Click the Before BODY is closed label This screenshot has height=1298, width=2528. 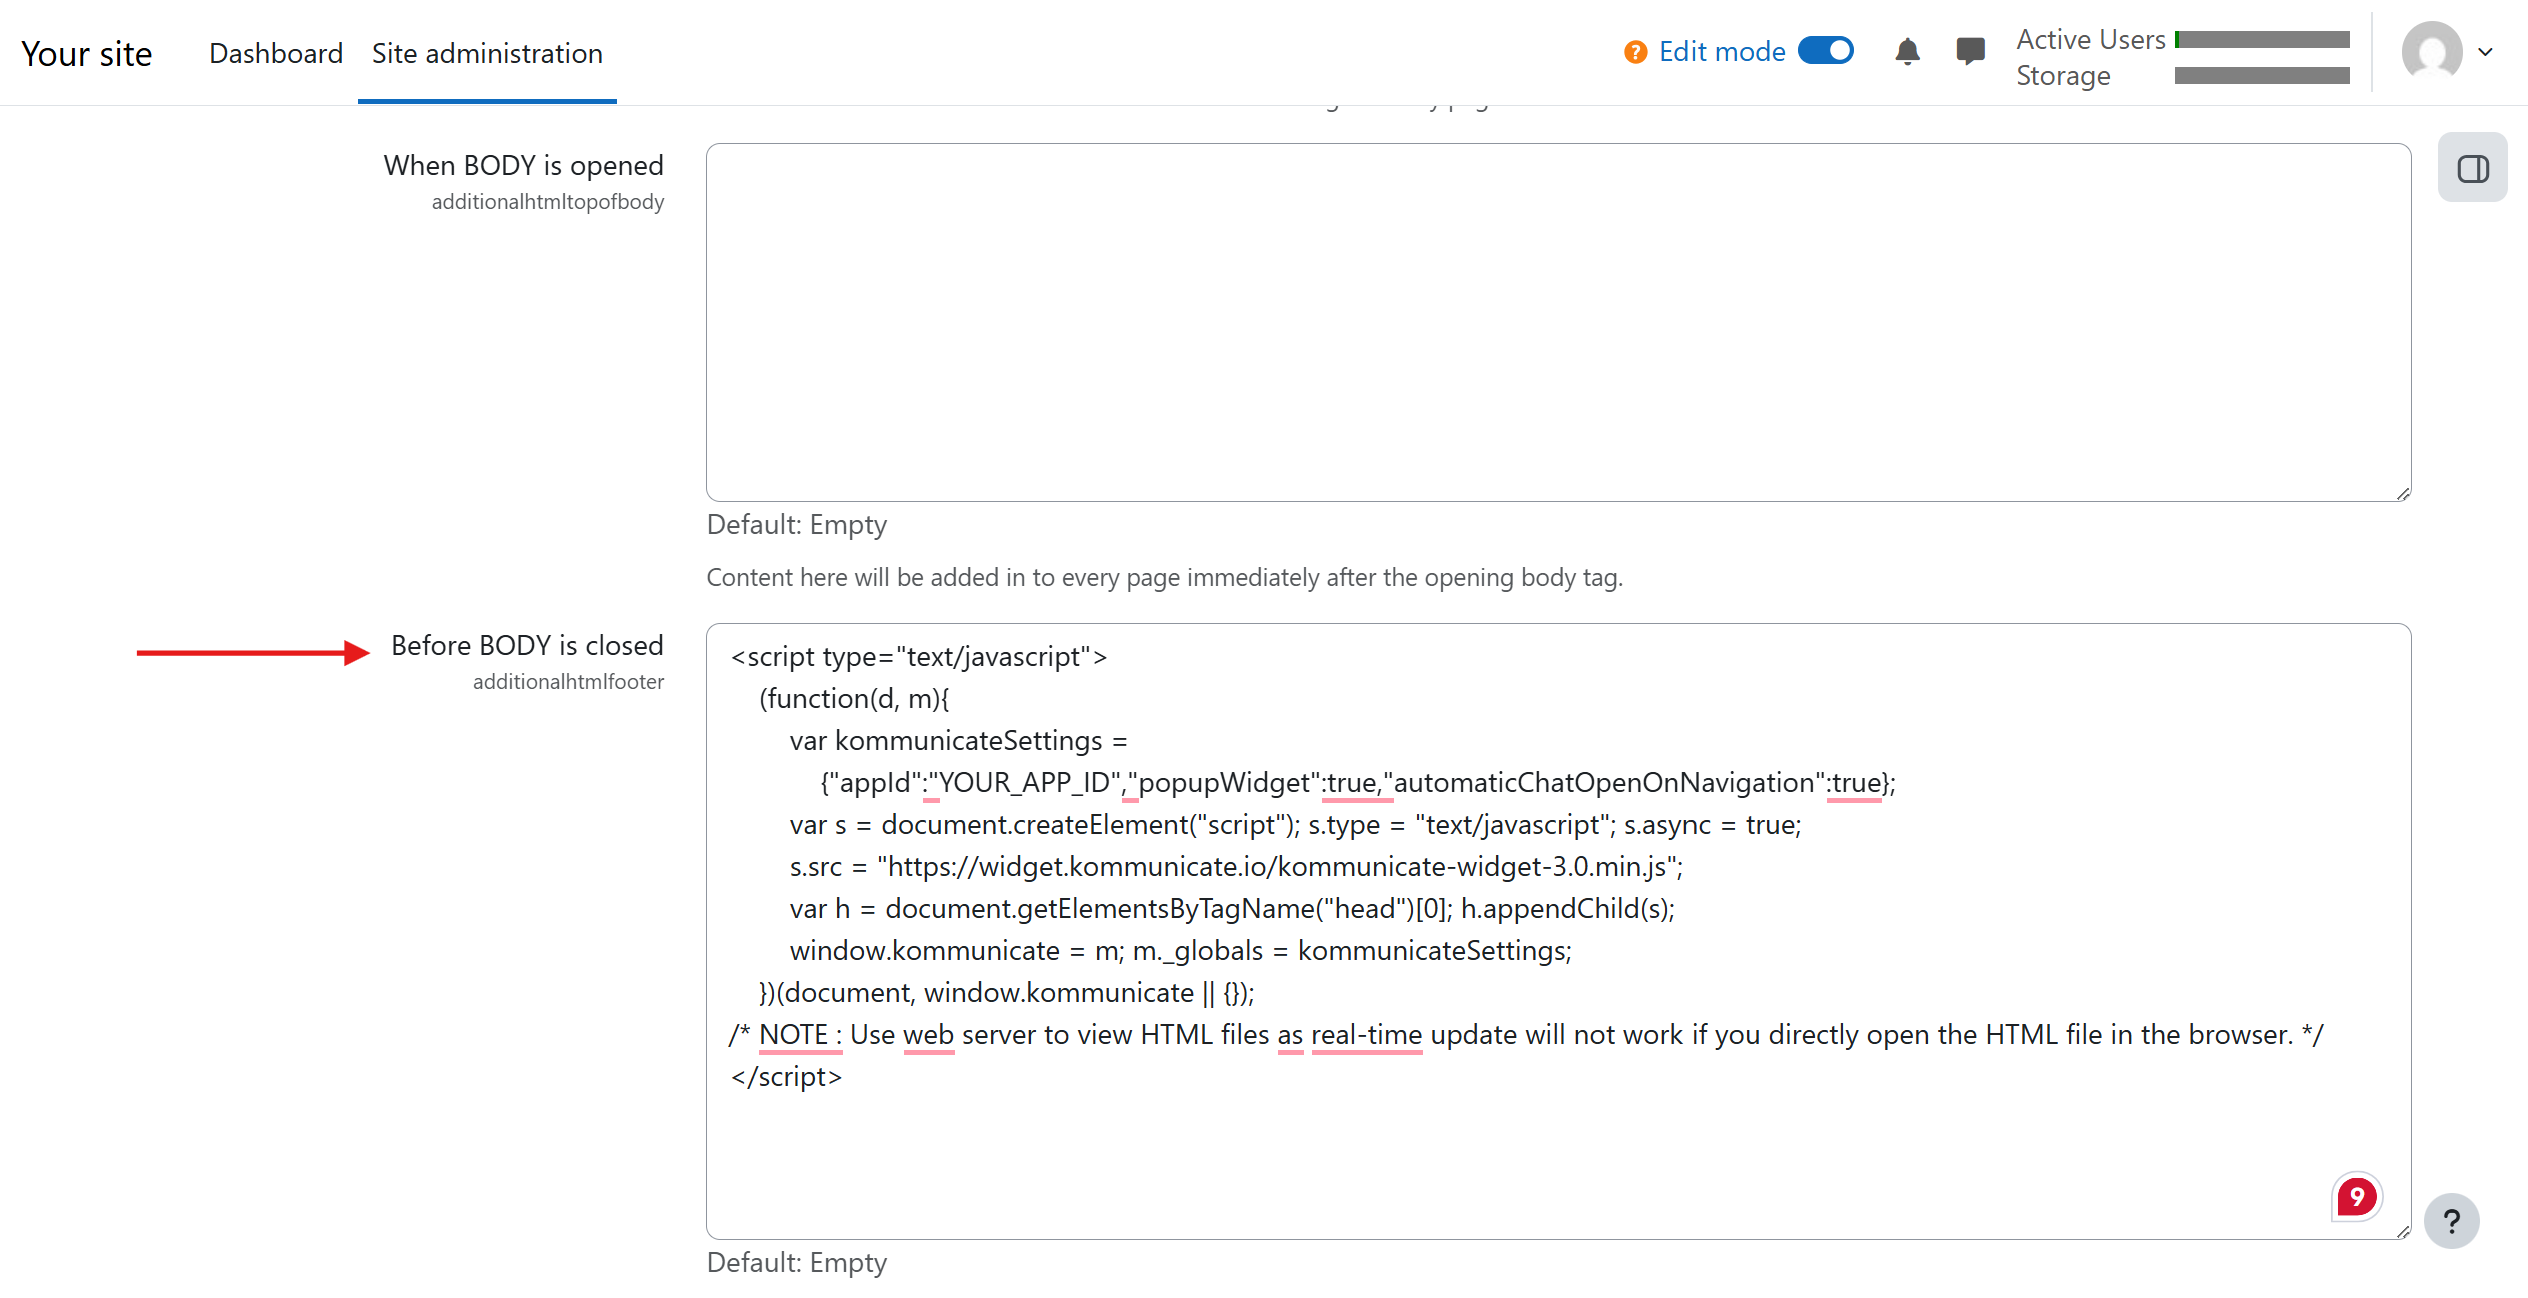point(527,645)
